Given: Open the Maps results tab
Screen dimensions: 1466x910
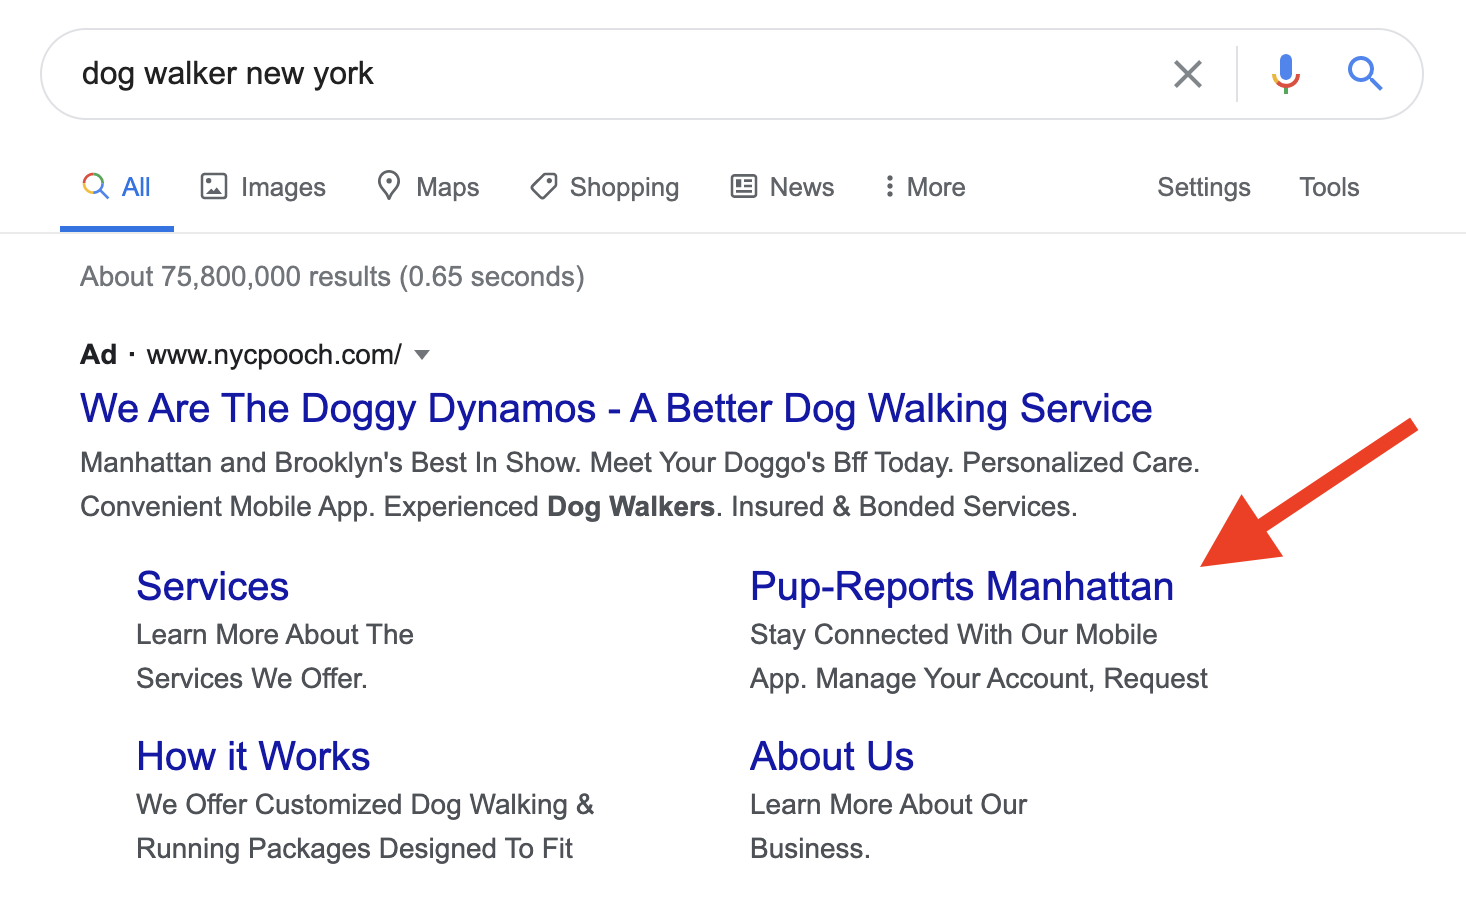Looking at the screenshot, I should coord(428,187).
